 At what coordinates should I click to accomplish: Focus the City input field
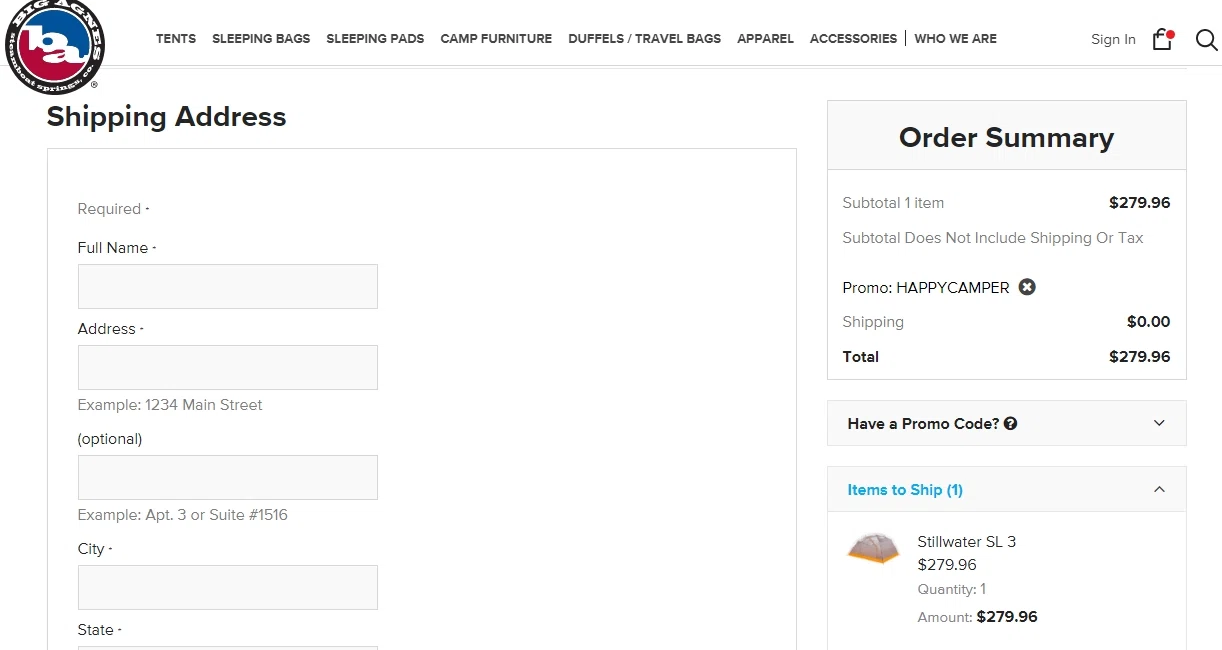pos(228,587)
